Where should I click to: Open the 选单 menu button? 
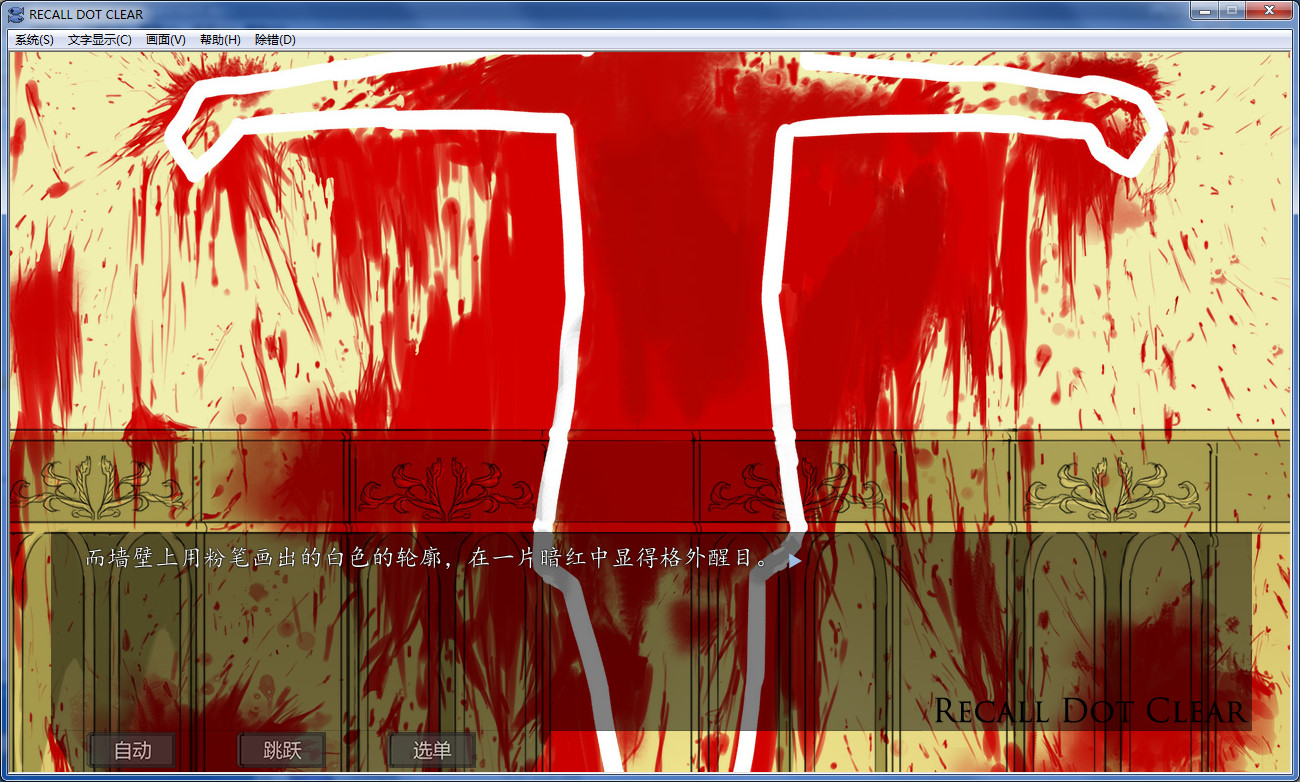(432, 750)
